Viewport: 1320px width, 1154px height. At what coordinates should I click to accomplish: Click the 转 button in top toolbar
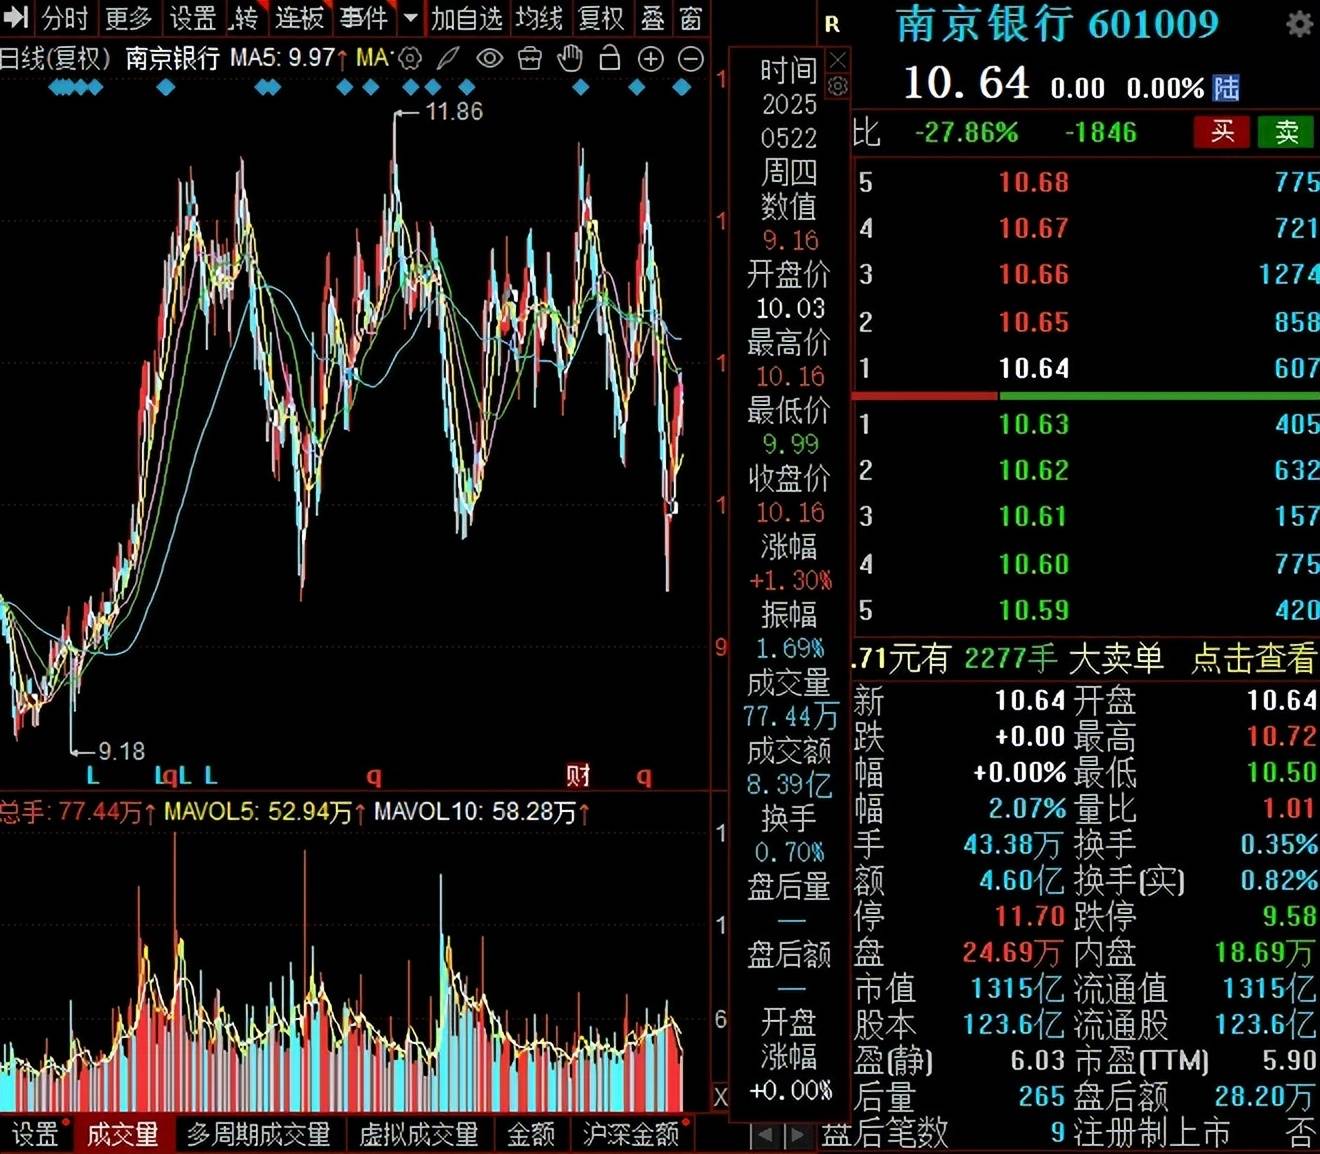click(x=245, y=18)
